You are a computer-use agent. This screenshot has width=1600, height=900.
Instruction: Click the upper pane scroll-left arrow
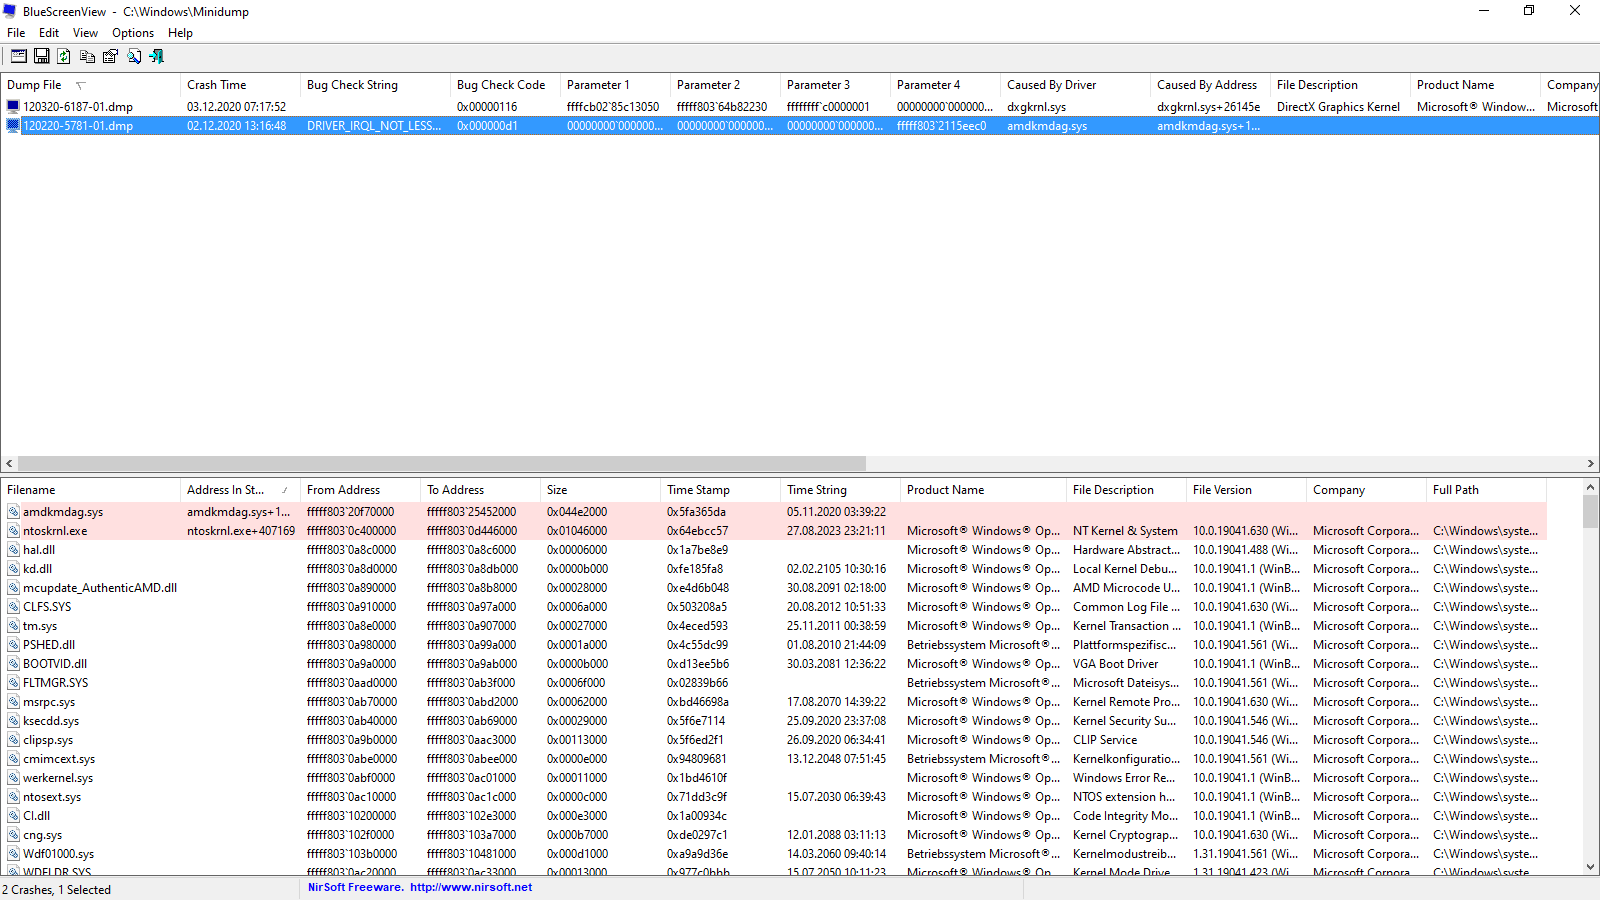pos(9,464)
